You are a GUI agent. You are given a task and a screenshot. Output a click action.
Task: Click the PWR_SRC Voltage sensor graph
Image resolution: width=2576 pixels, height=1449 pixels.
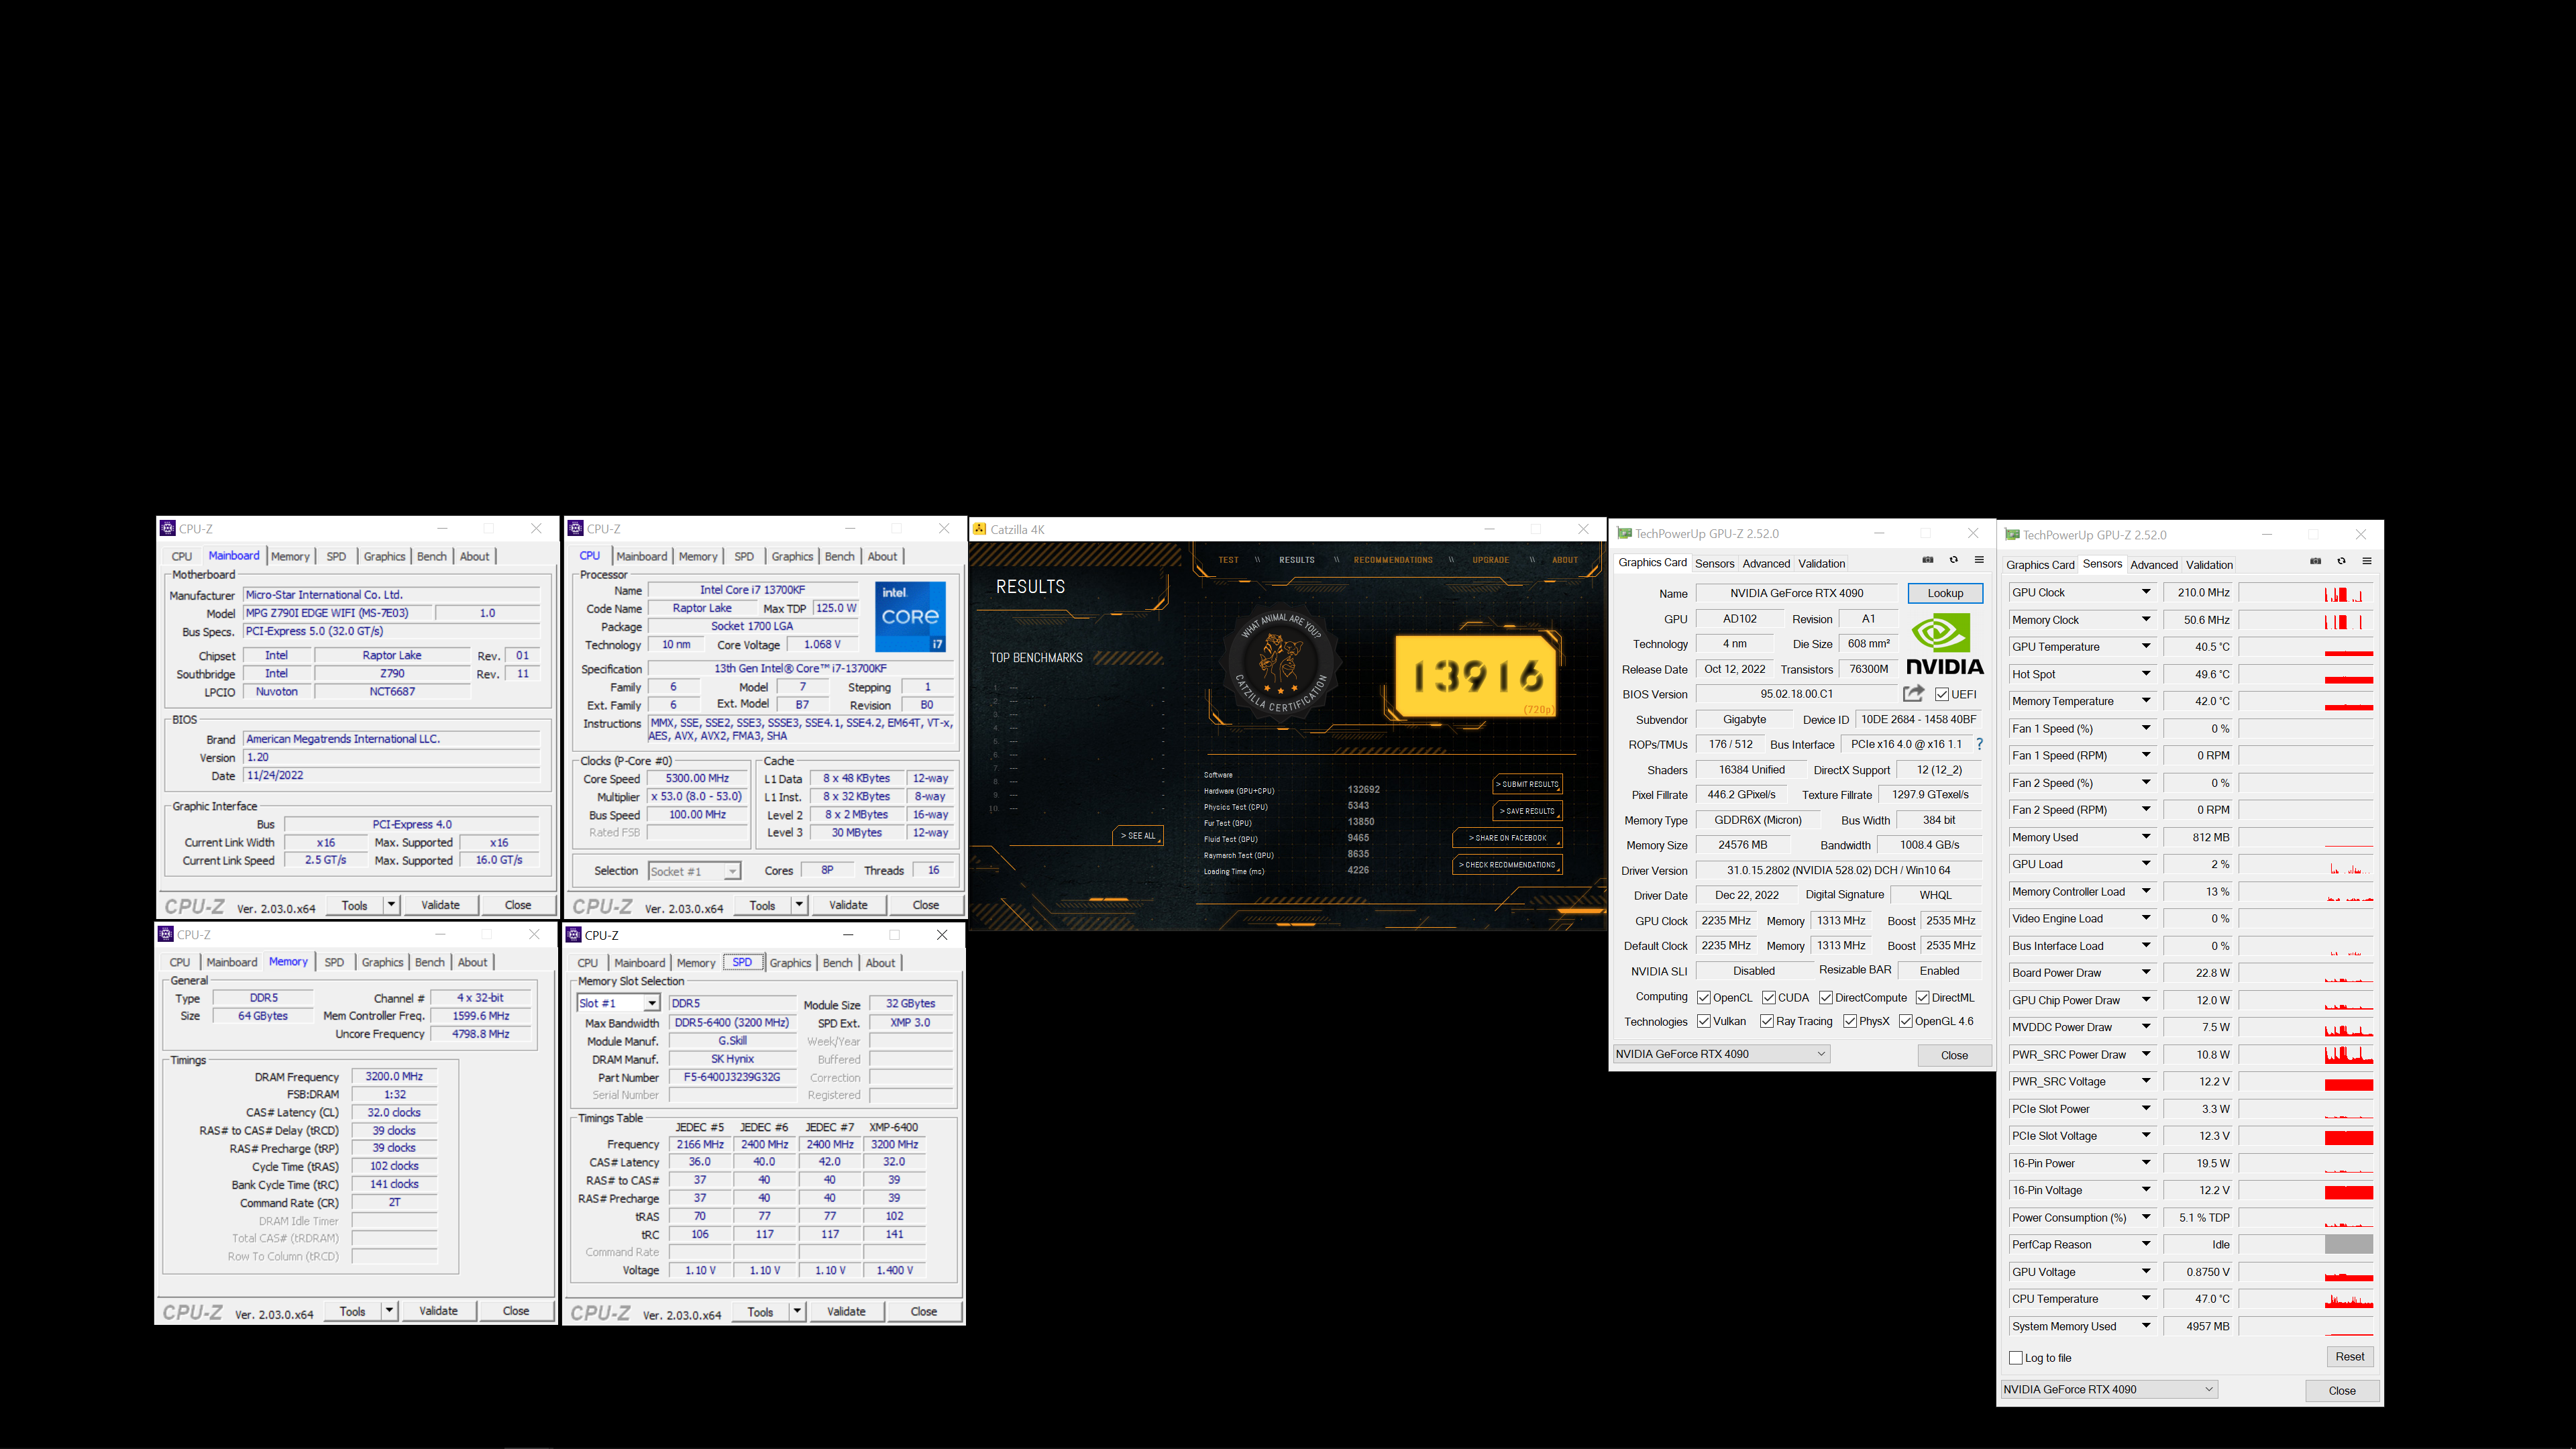tap(2305, 1081)
